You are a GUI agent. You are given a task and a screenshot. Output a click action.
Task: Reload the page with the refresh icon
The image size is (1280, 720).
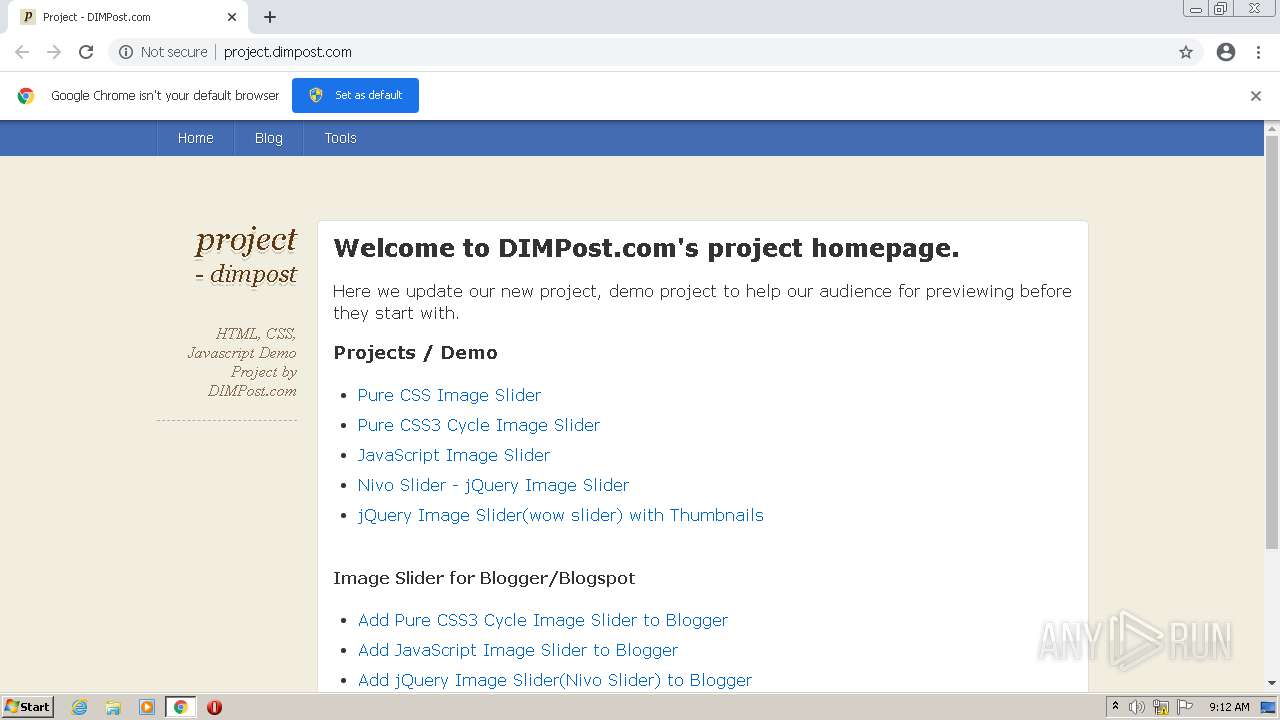[86, 52]
